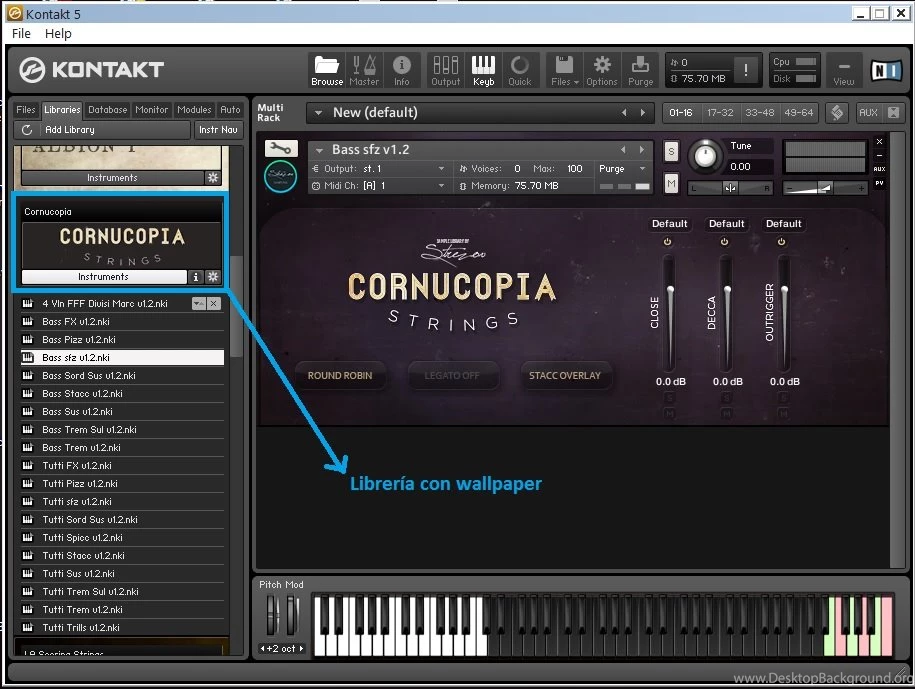This screenshot has width=915, height=689.
Task: Open the Output section icon
Action: 444,68
